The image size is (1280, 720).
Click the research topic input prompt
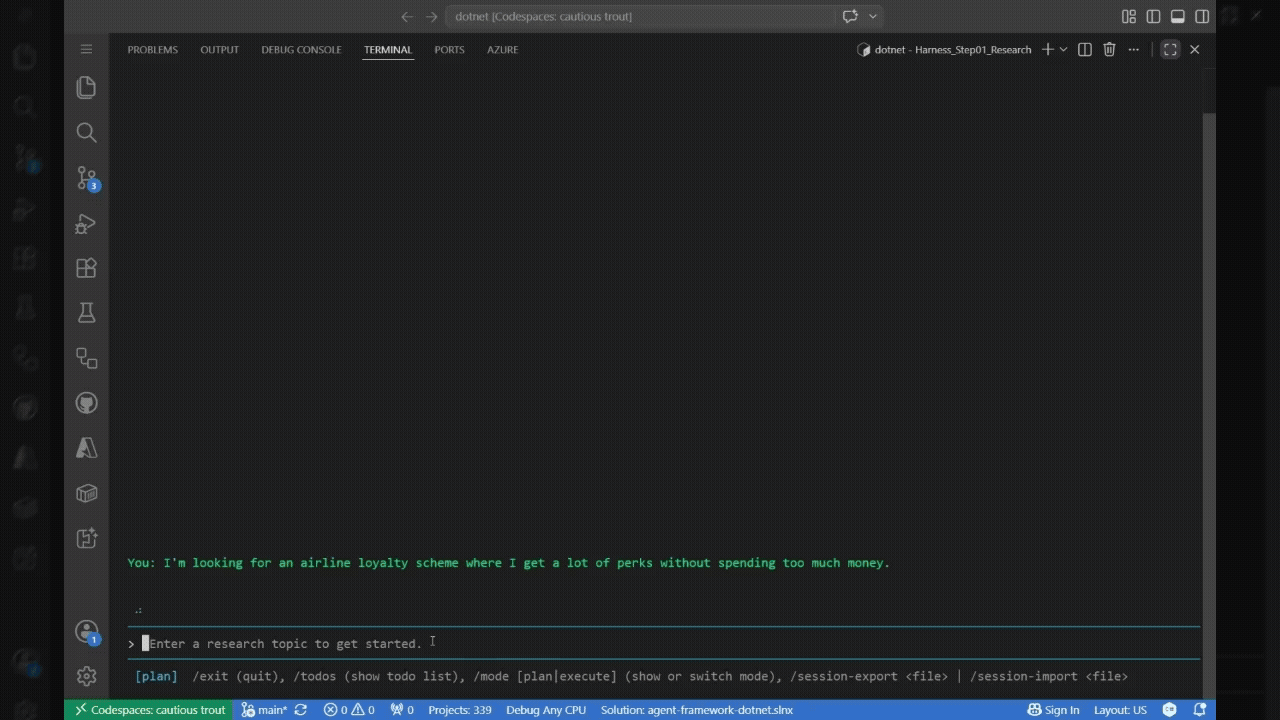pyautogui.click(x=665, y=643)
